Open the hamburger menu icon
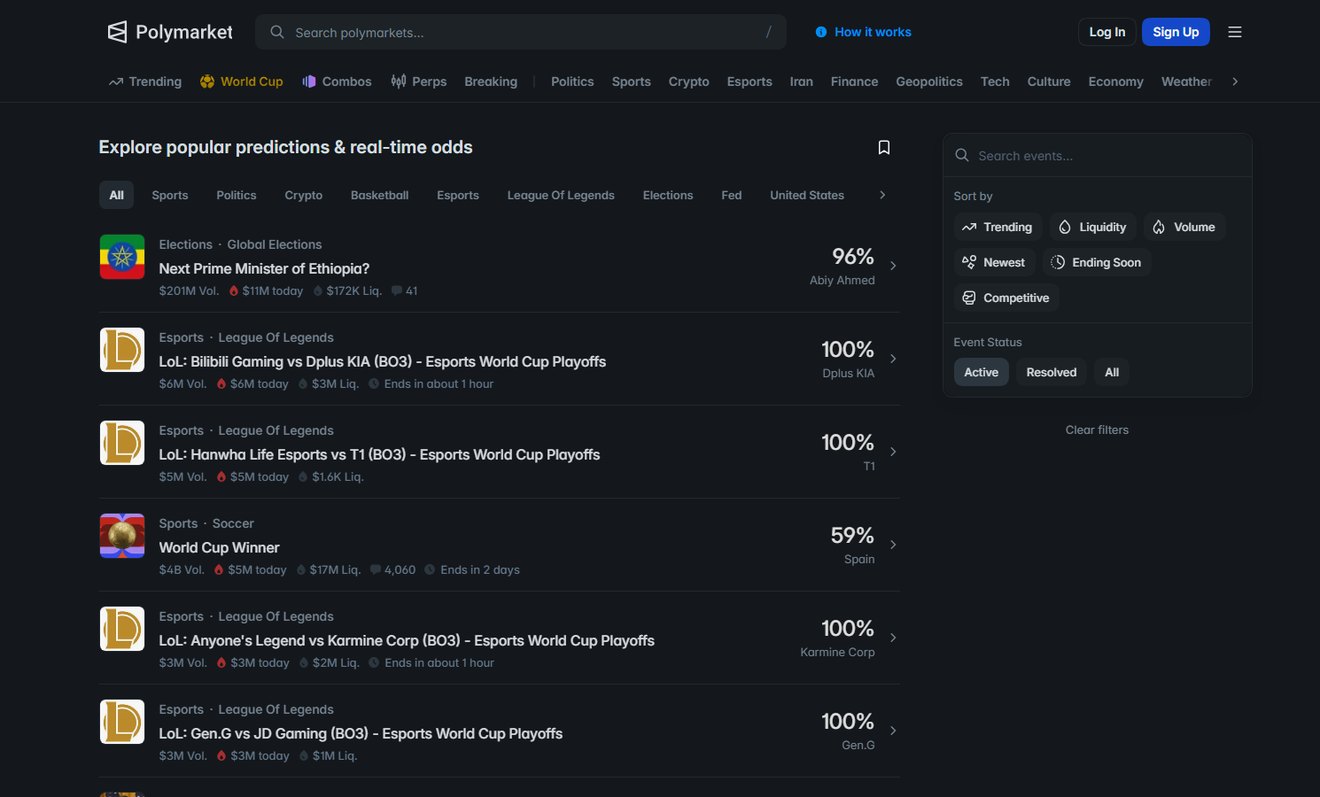The width and height of the screenshot is (1320, 797). point(1235,32)
